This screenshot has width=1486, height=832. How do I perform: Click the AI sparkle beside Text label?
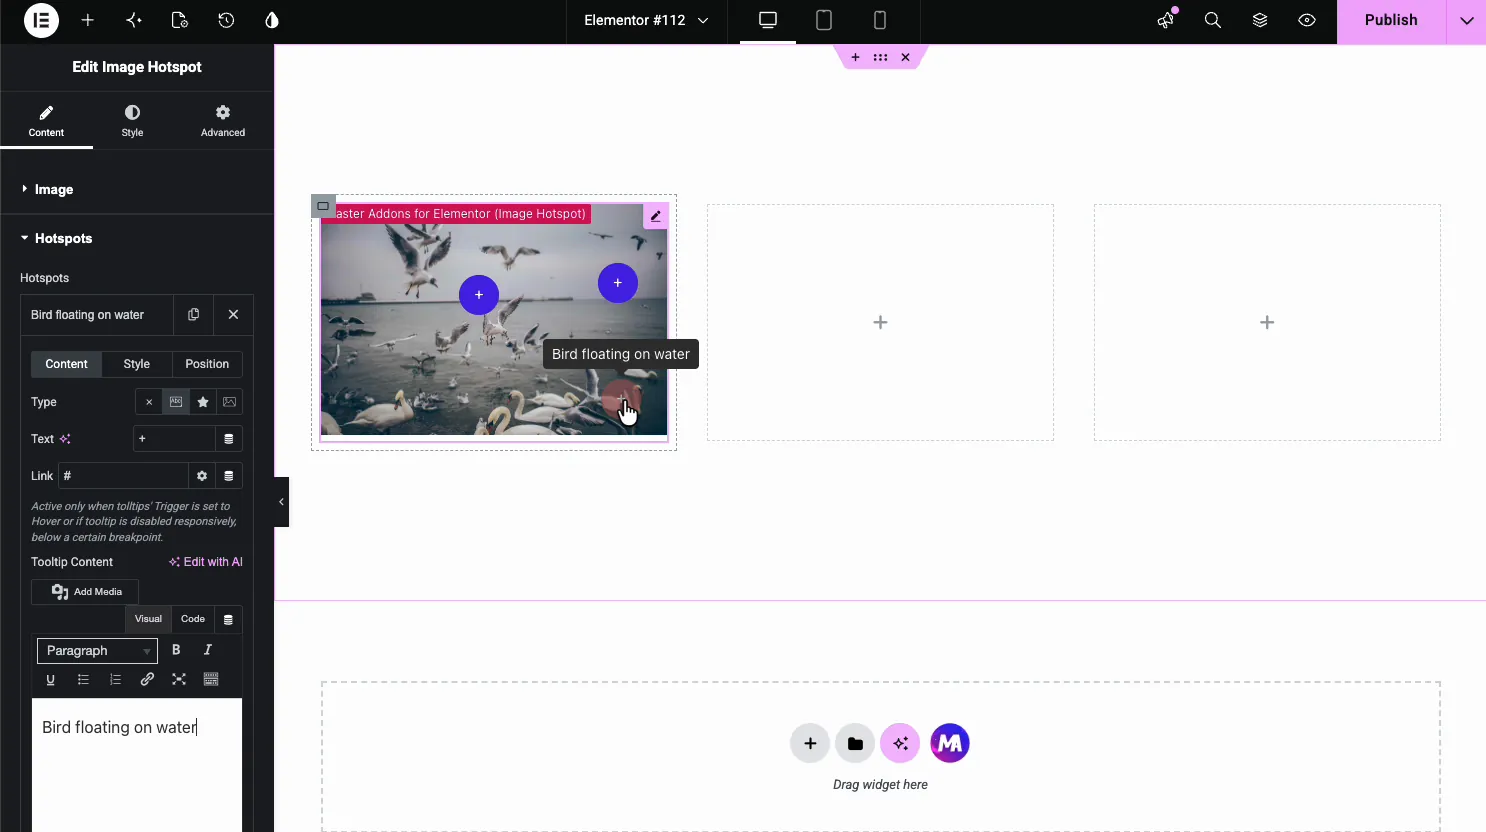click(65, 439)
